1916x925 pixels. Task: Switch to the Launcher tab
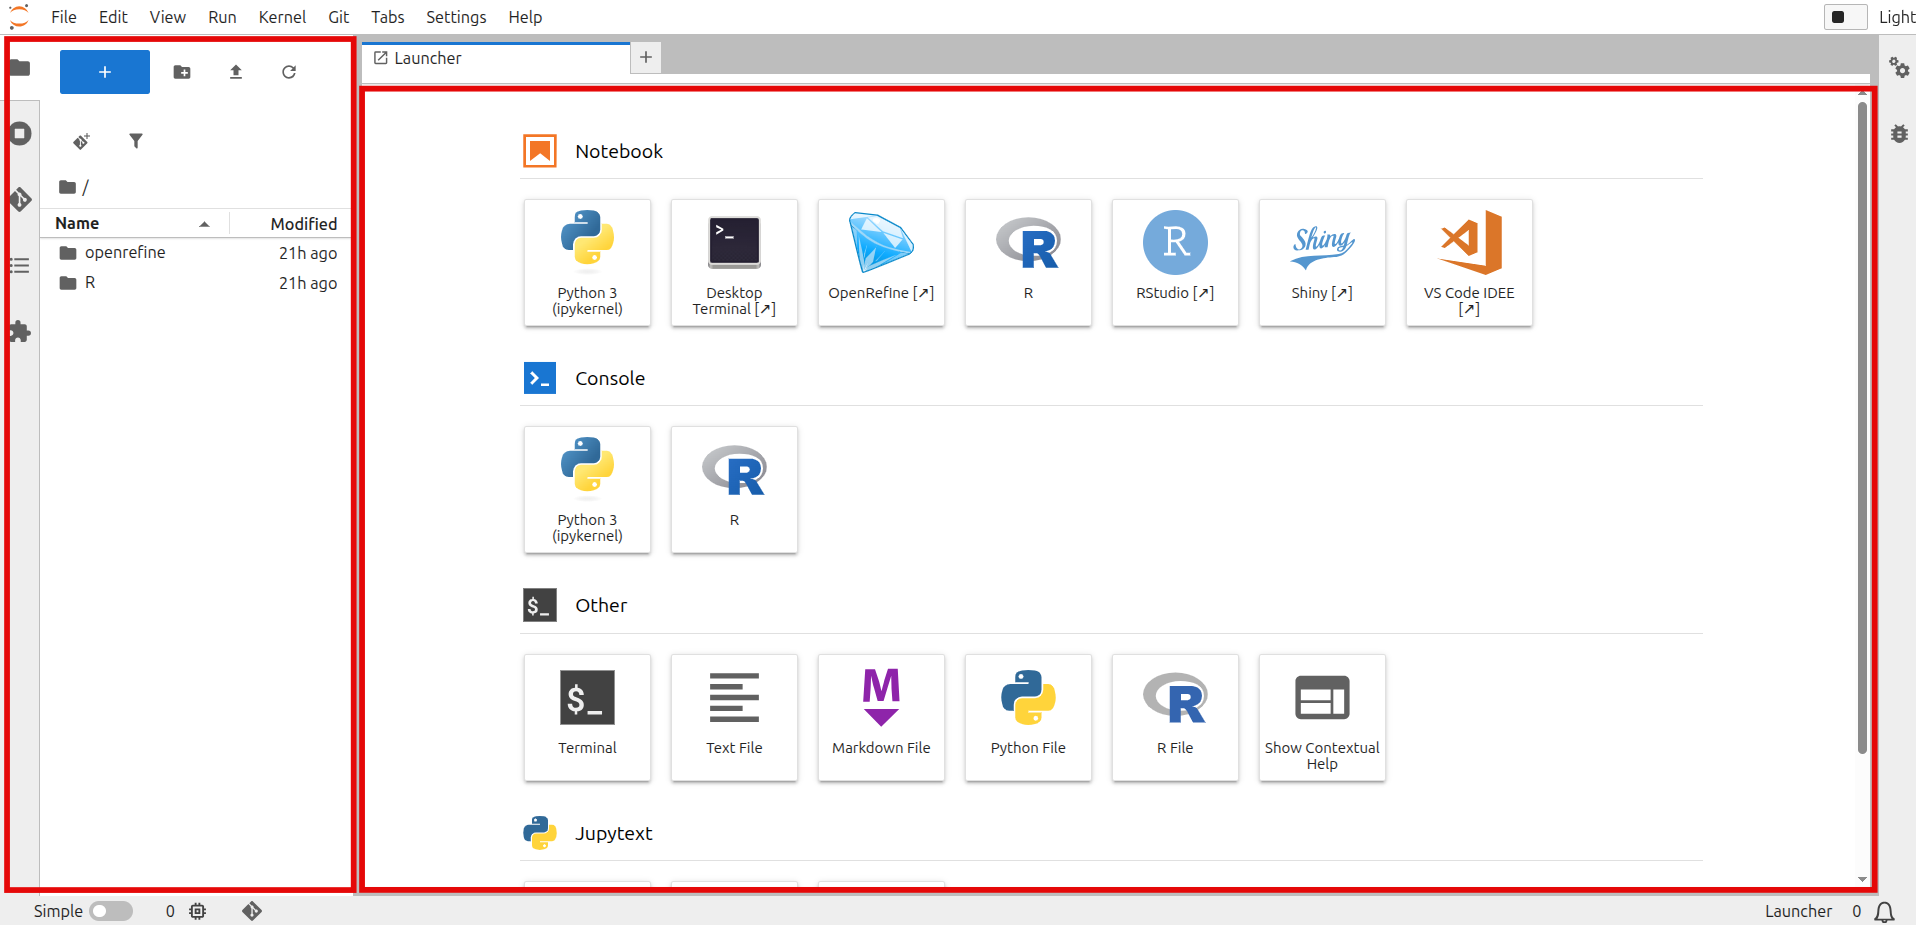[x=496, y=58]
